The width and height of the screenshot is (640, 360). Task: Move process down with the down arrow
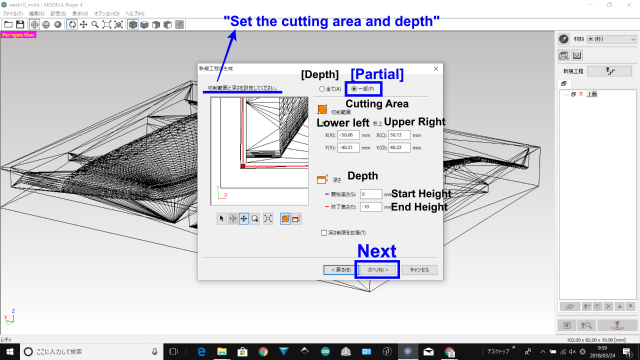click(x=631, y=306)
